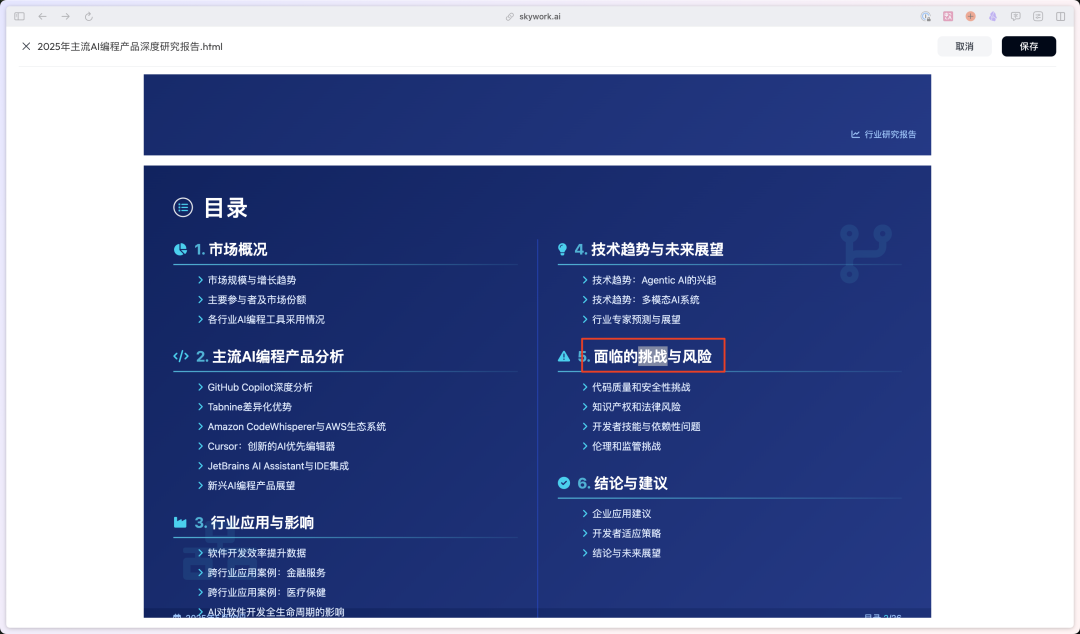Open the pink translate extension
This screenshot has width=1080, height=634.
coord(948,17)
